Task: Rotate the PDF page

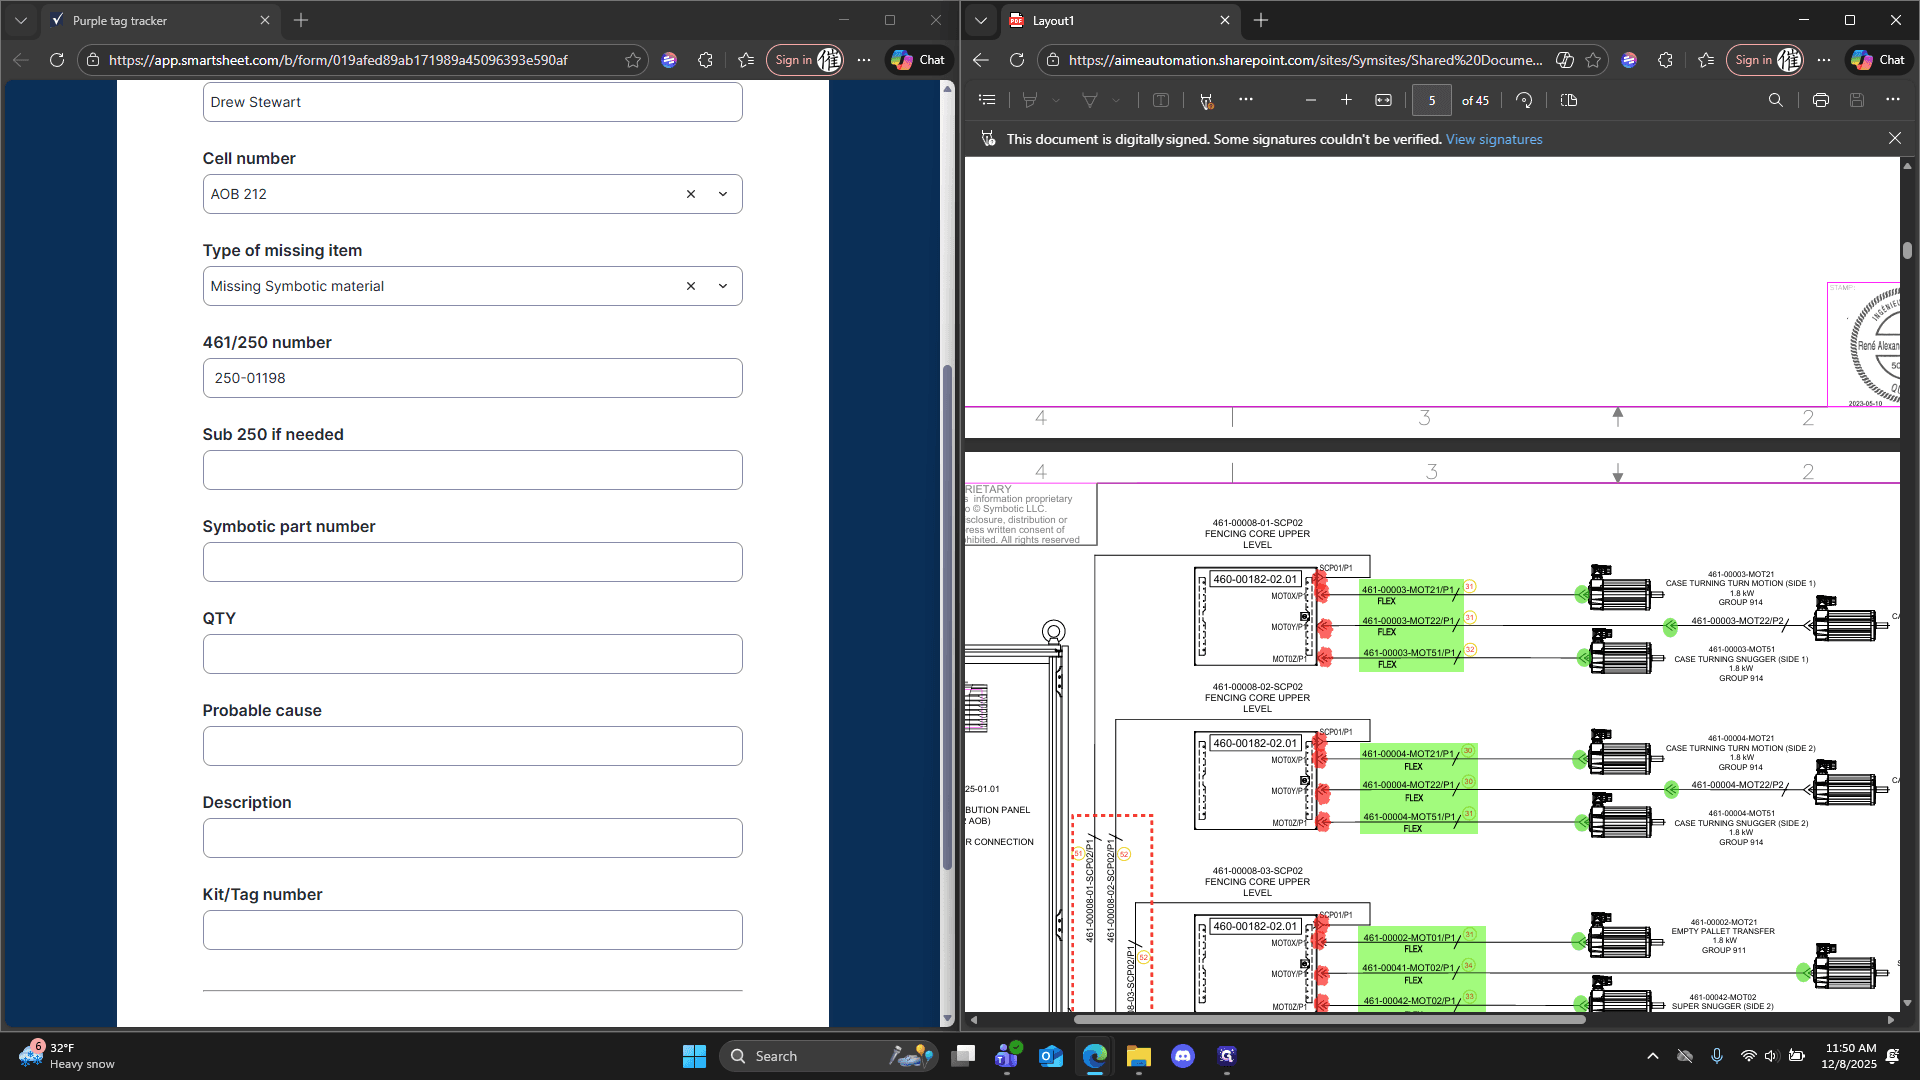Action: (1524, 100)
